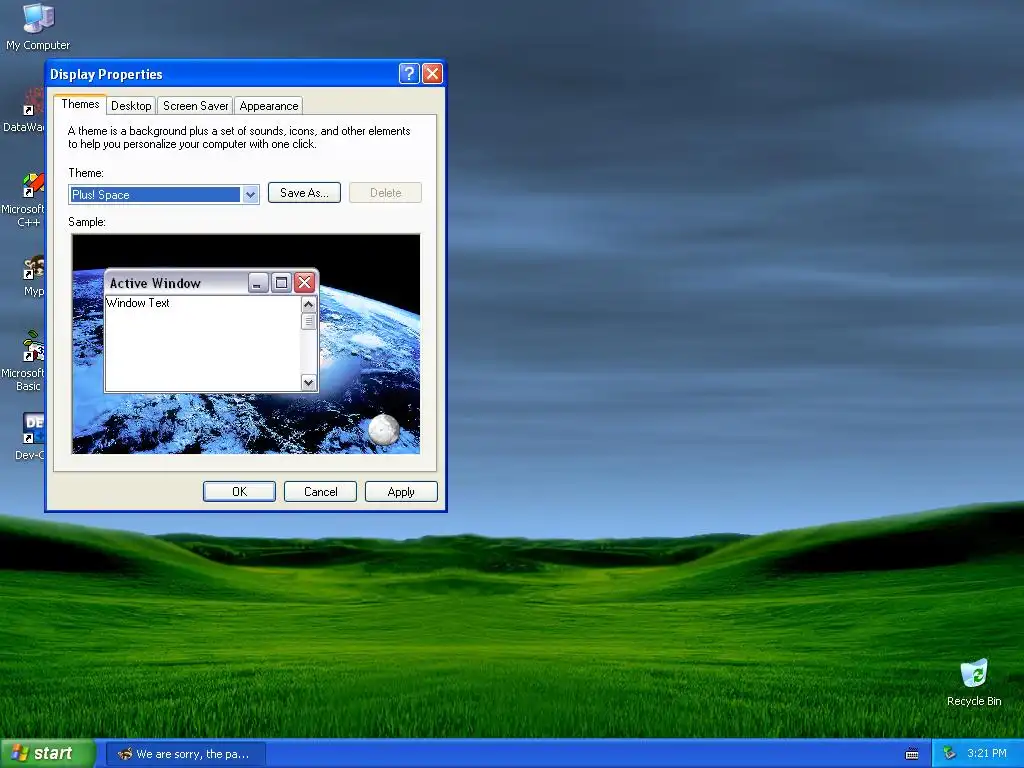Click the Apply button
This screenshot has height=768, width=1024.
(x=401, y=492)
